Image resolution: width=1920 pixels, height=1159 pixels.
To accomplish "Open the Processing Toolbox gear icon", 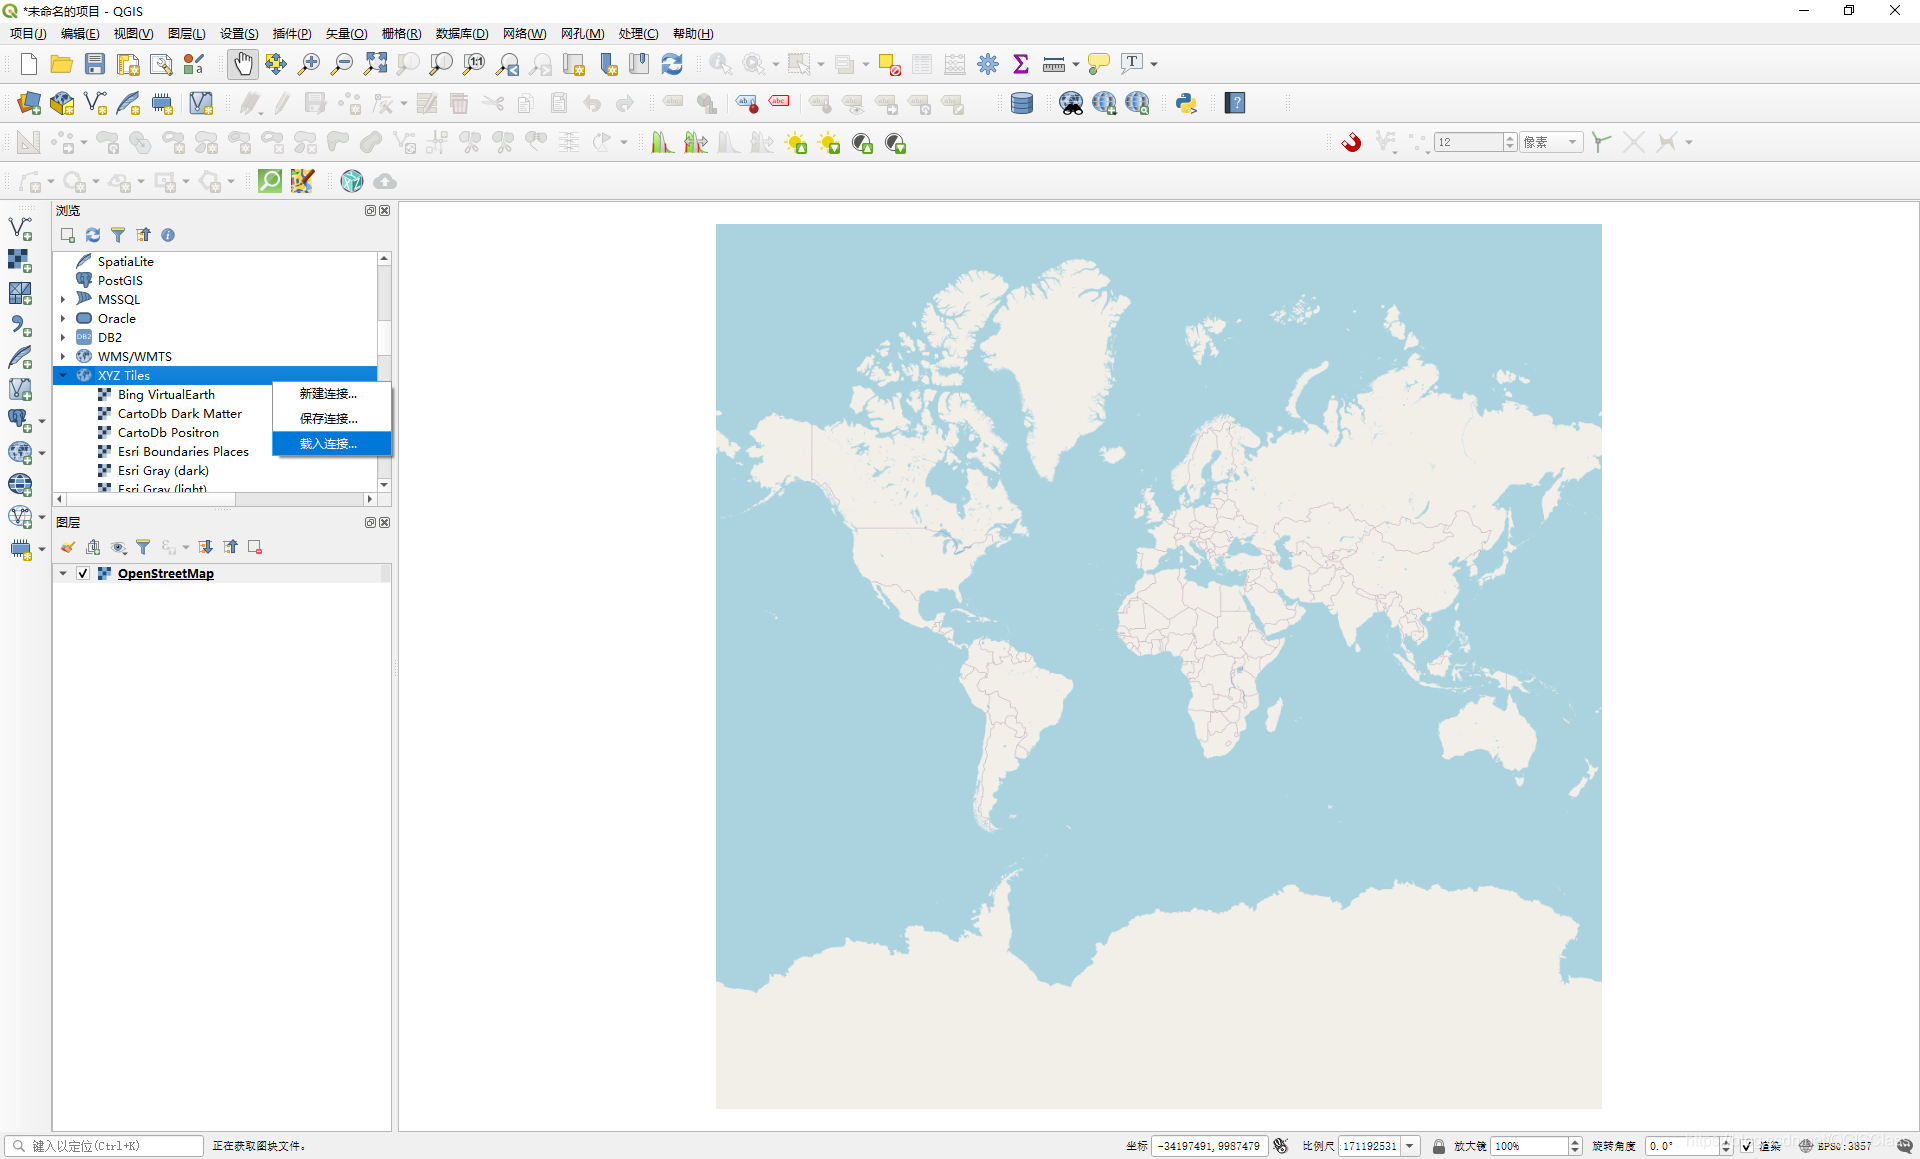I will (988, 64).
